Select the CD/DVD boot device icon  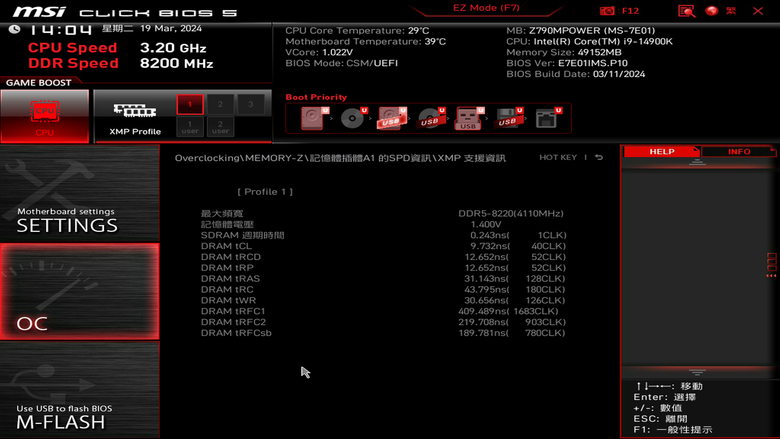[353, 118]
